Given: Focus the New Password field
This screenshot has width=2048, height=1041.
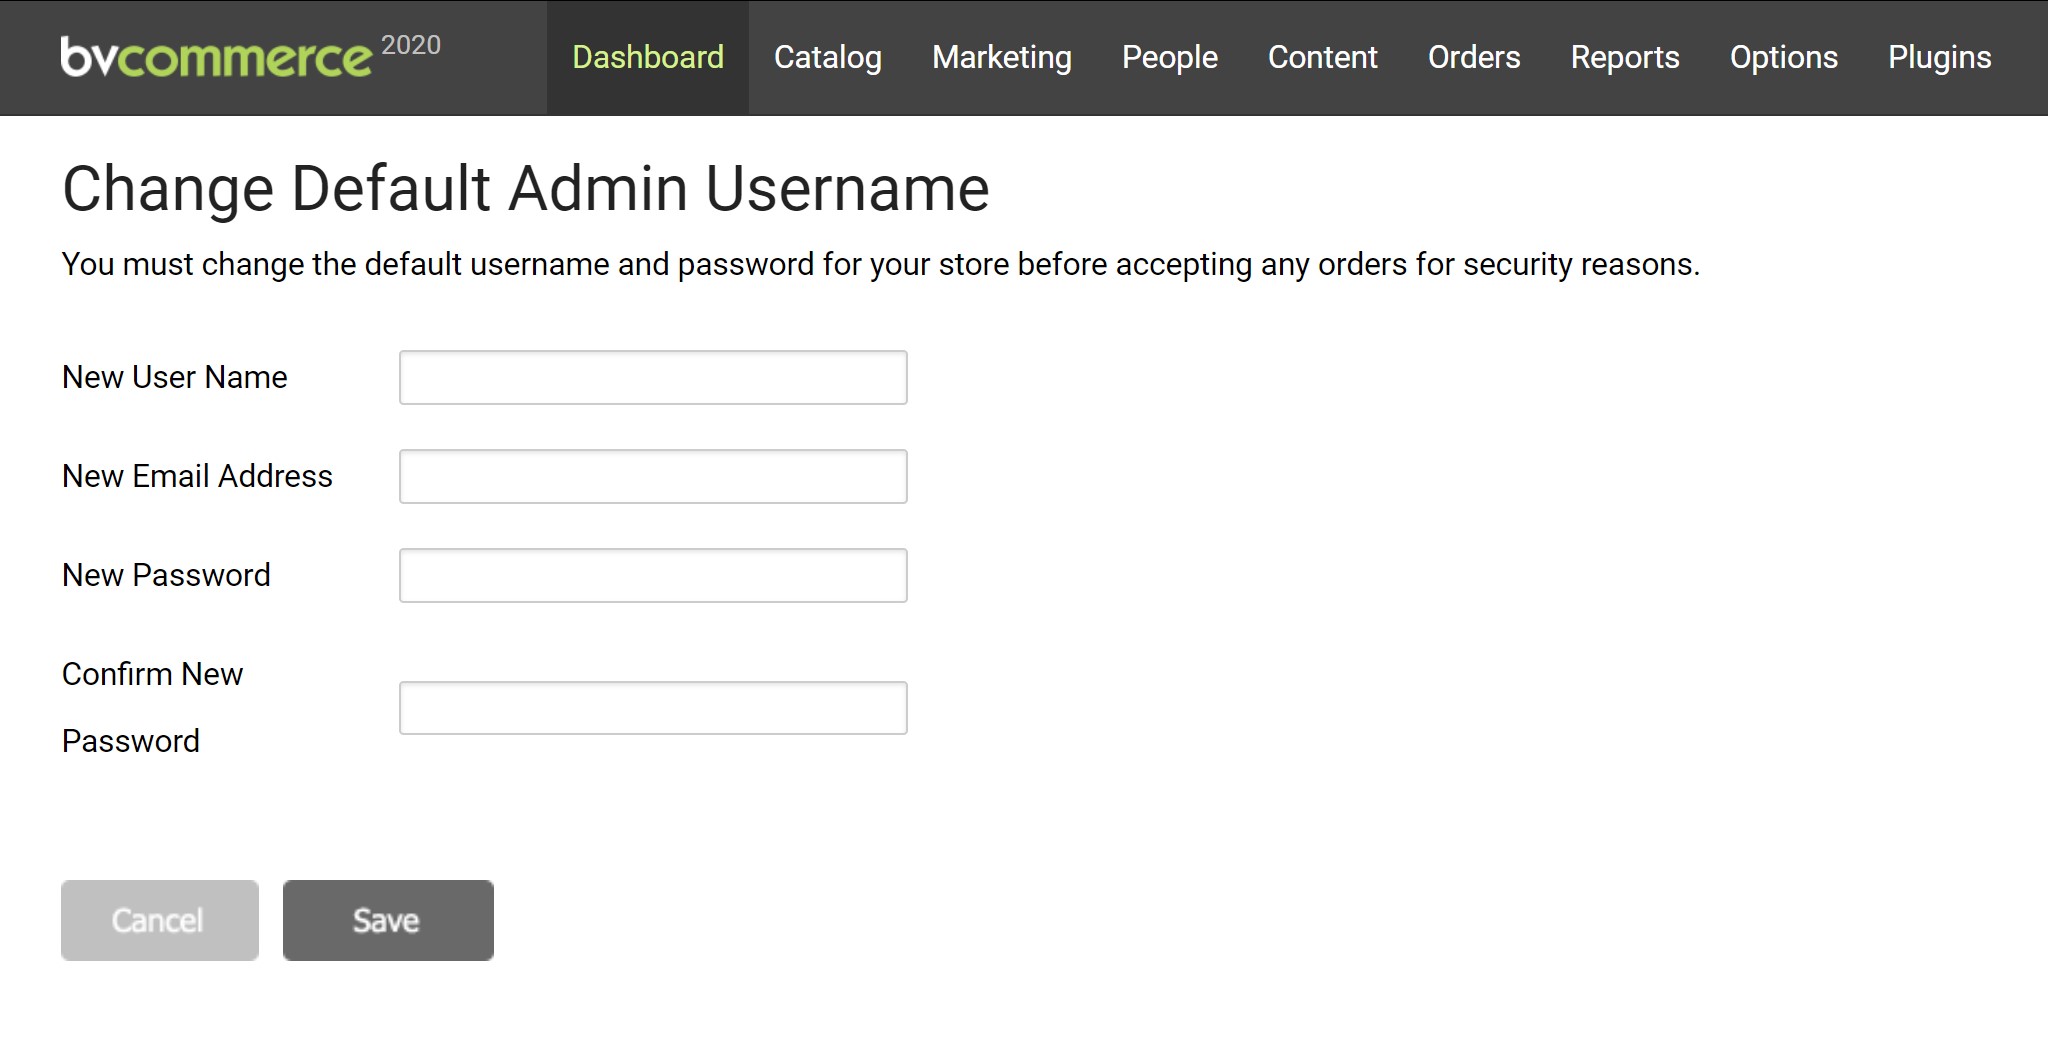Looking at the screenshot, I should point(653,575).
